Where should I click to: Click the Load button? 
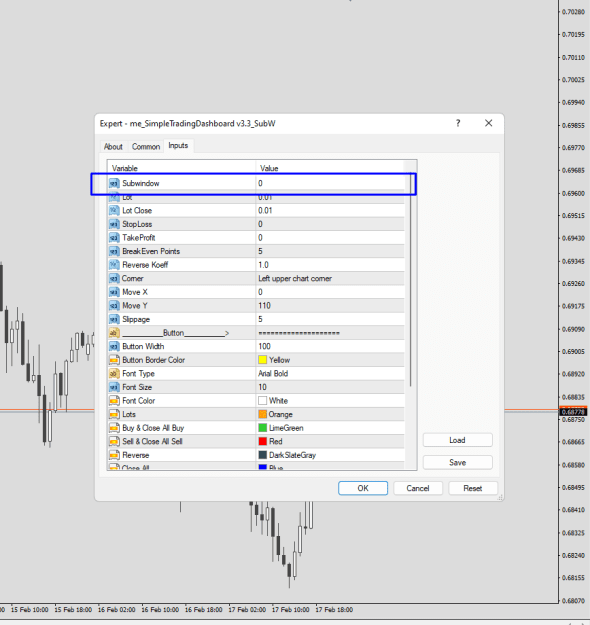tap(458, 440)
